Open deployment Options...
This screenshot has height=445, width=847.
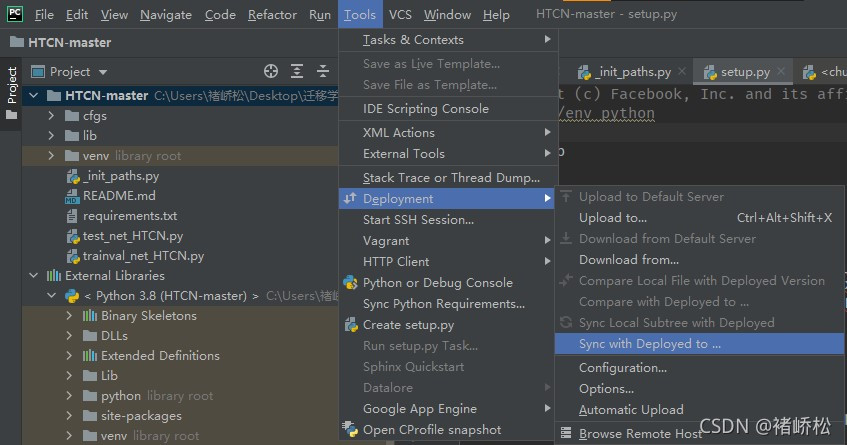pos(700,388)
